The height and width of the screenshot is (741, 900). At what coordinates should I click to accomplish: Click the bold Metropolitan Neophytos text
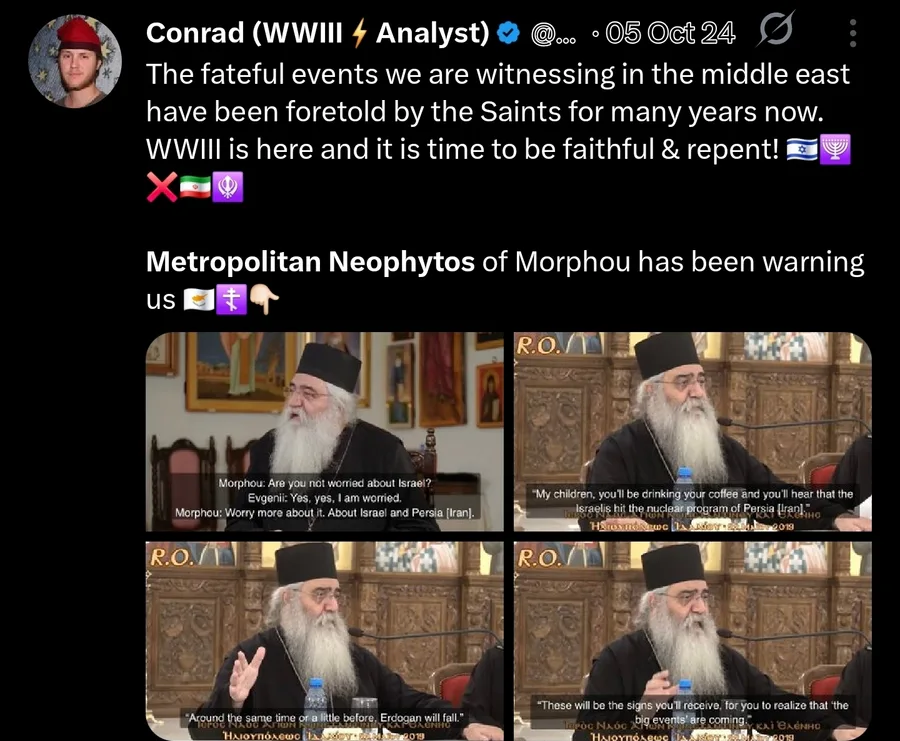(x=310, y=262)
